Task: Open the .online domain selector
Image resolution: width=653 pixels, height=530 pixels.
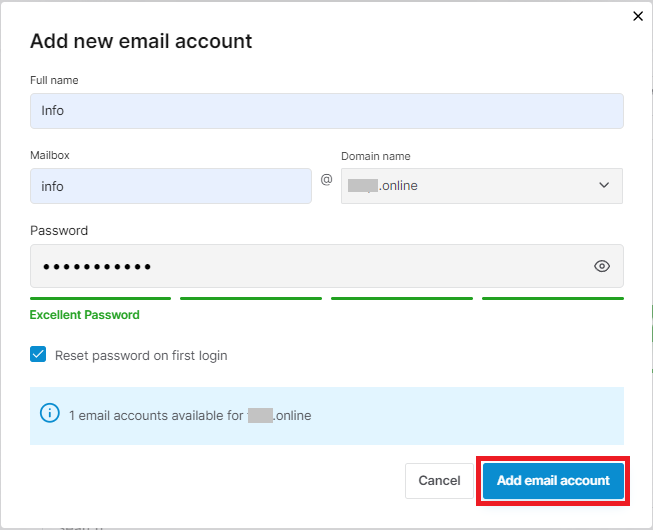Action: pos(482,186)
